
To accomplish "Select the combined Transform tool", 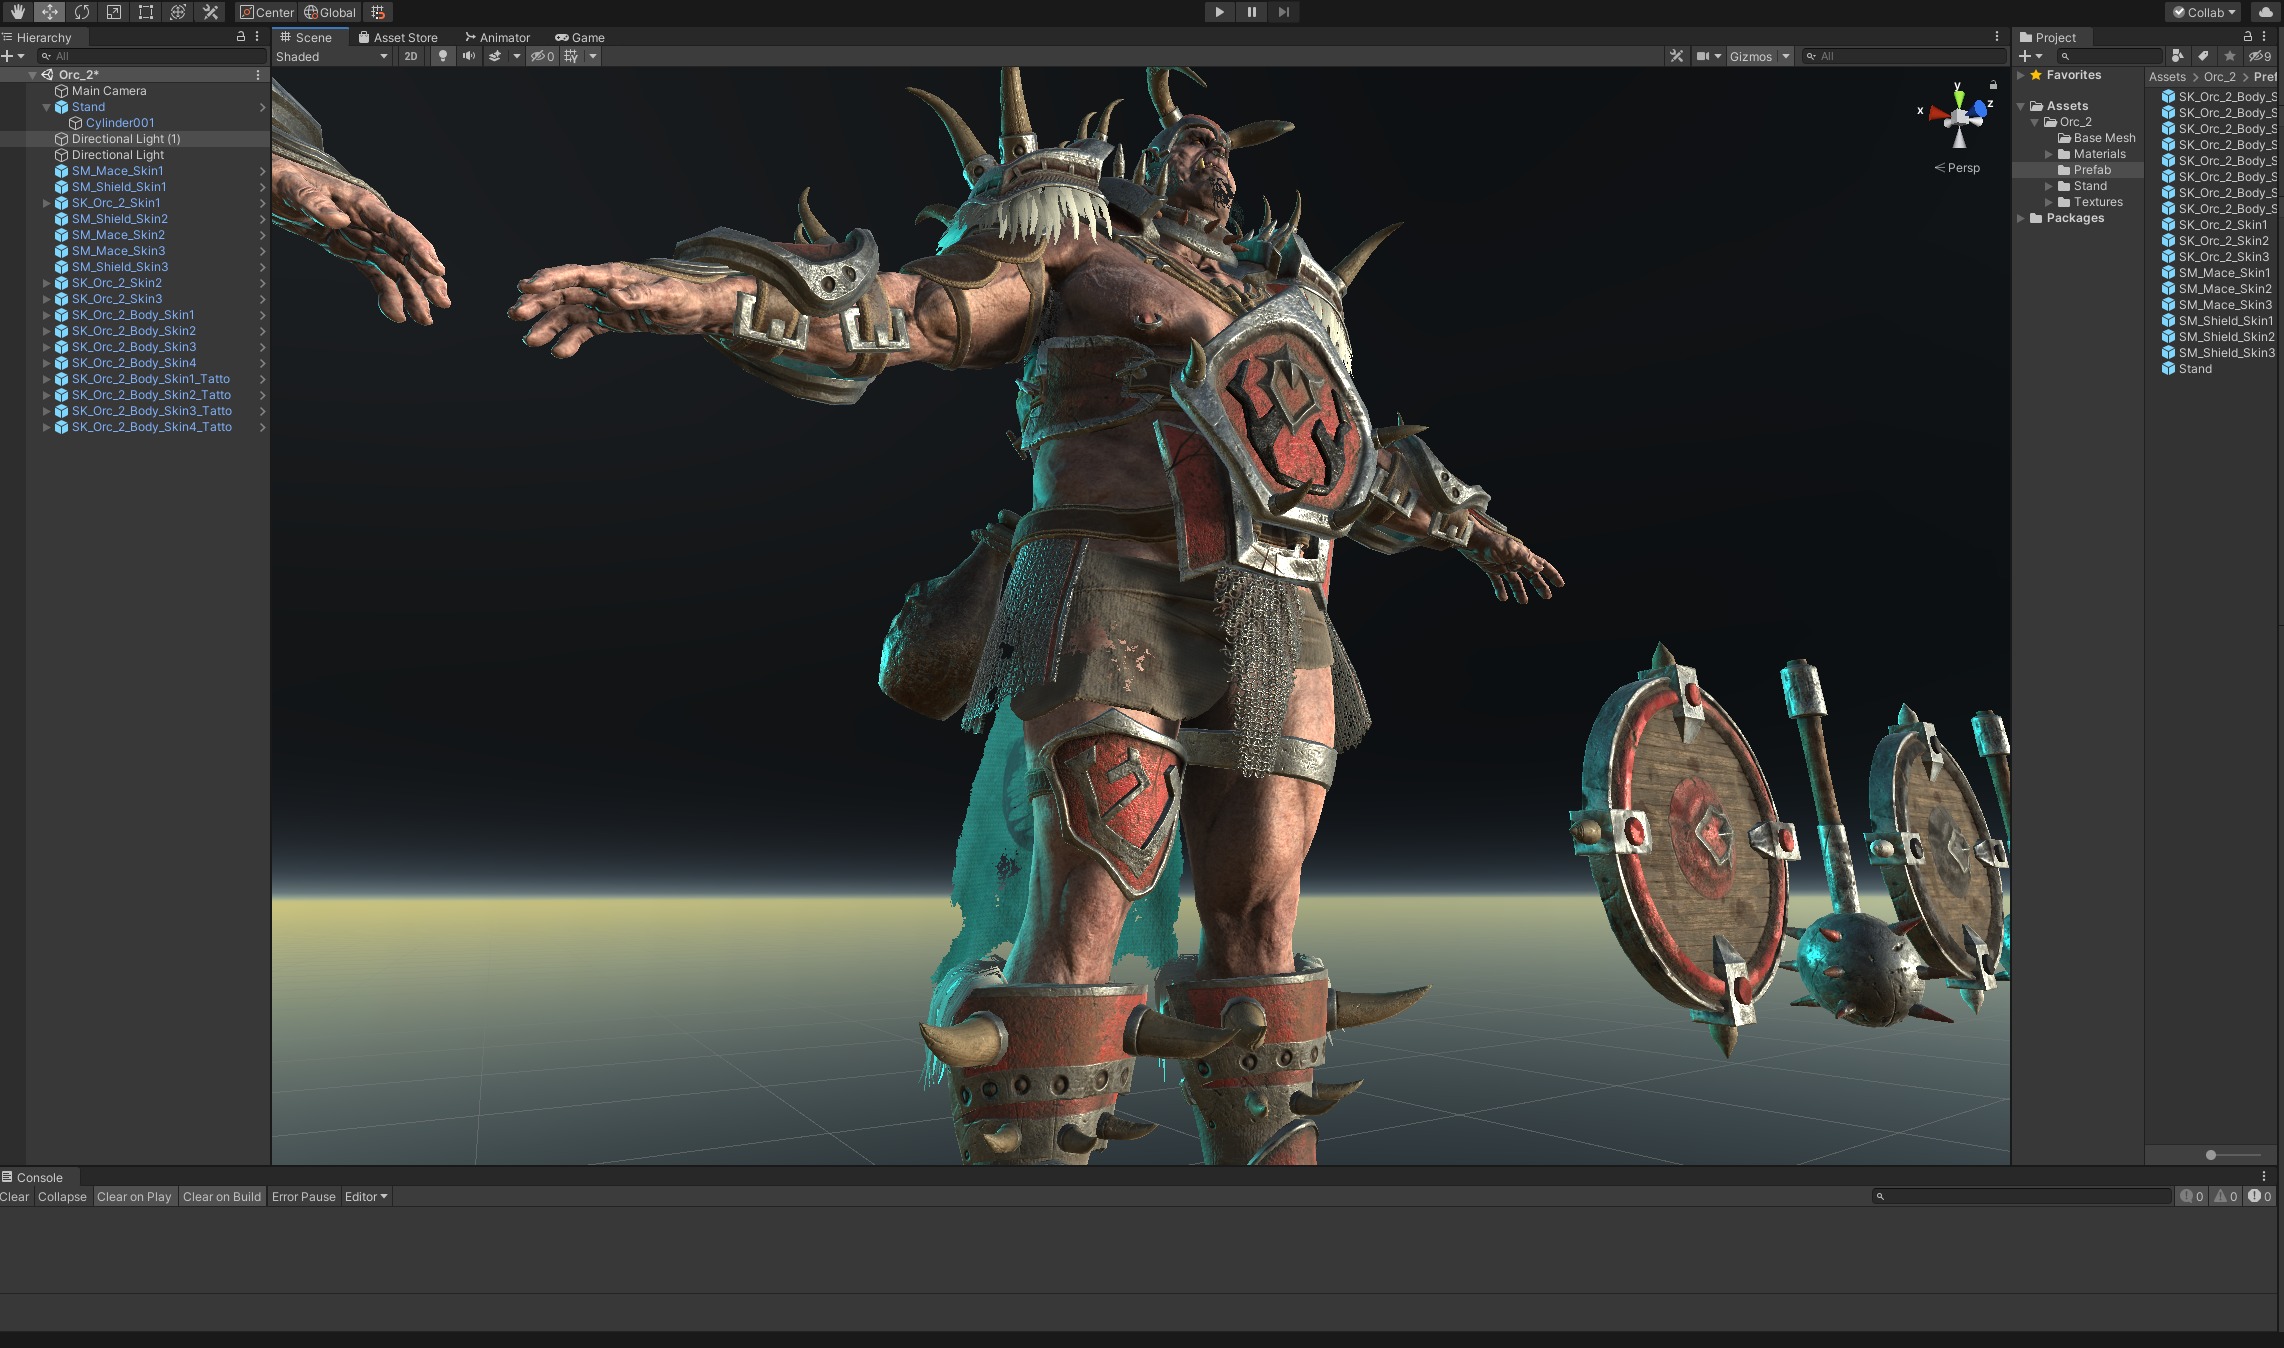I will (x=178, y=12).
